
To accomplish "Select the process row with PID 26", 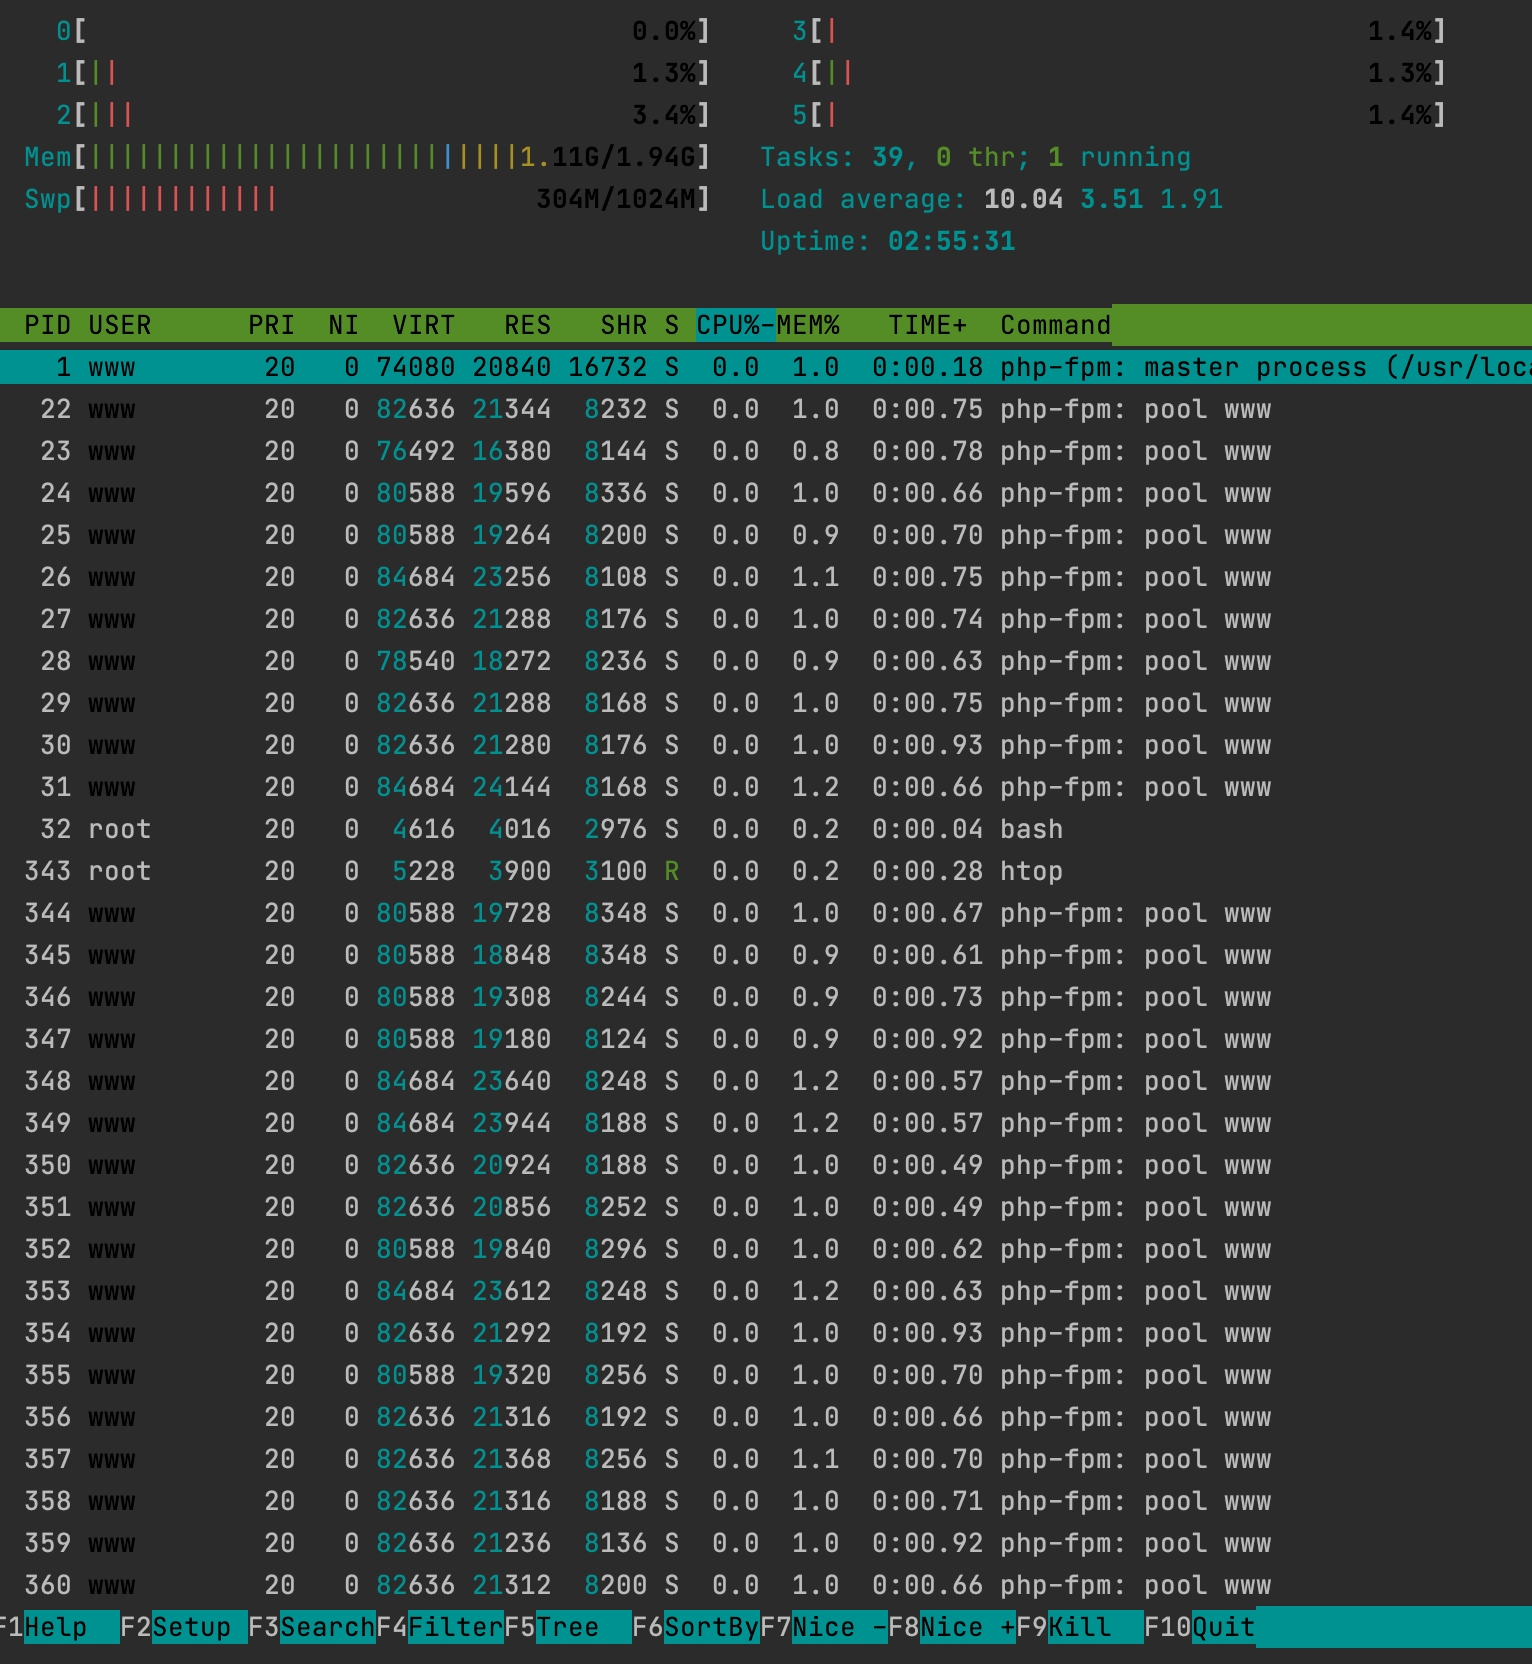I will [x=766, y=577].
